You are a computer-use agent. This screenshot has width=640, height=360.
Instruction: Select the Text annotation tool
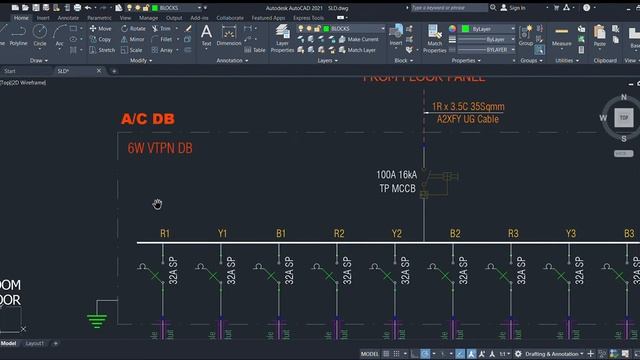click(207, 35)
